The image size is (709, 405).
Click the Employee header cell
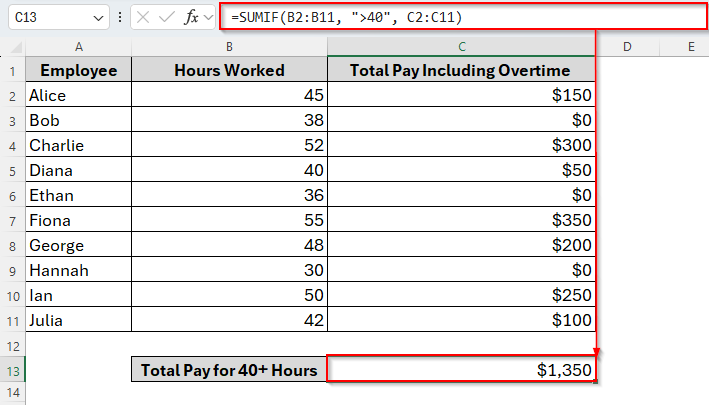[78, 70]
